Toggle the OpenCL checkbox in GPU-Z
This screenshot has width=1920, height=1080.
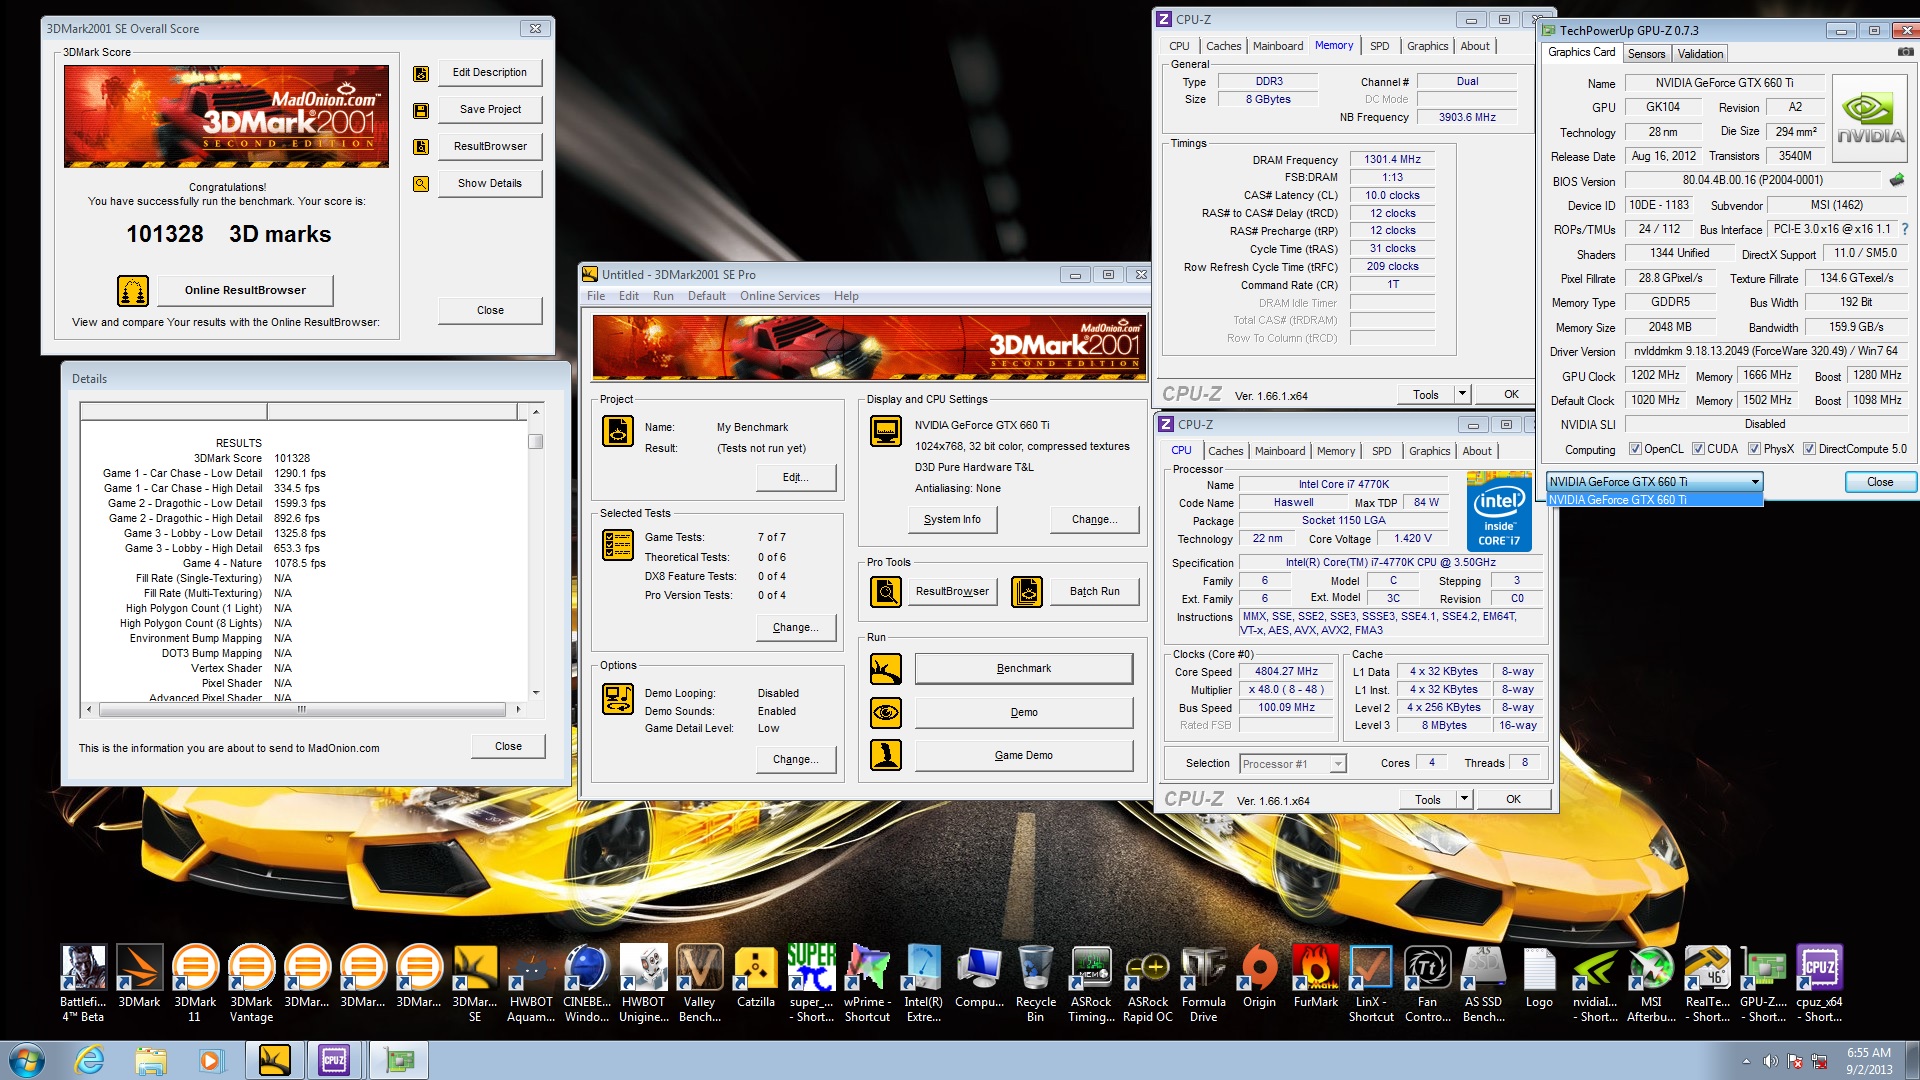(x=1635, y=449)
